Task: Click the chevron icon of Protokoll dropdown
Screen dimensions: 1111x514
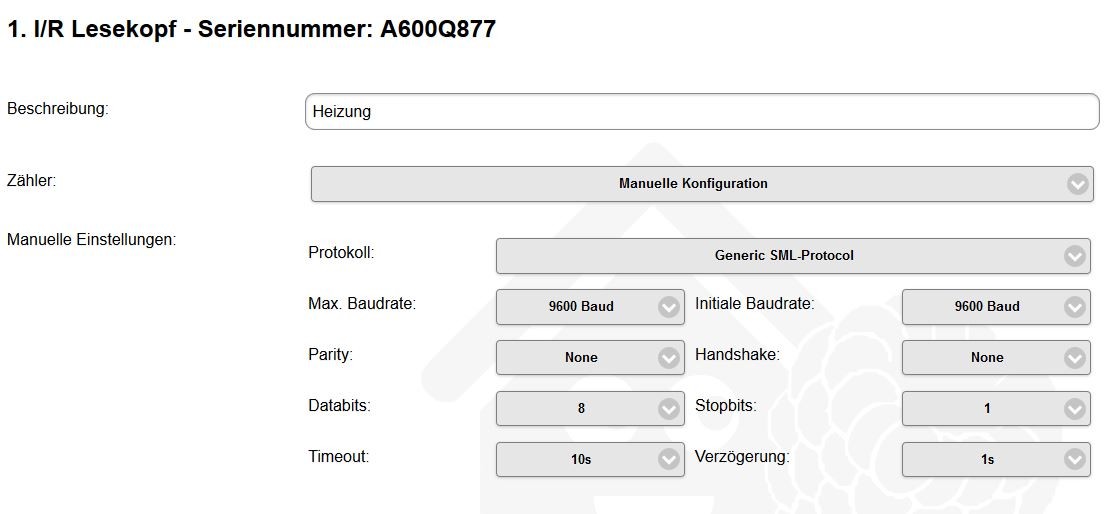Action: [1075, 256]
